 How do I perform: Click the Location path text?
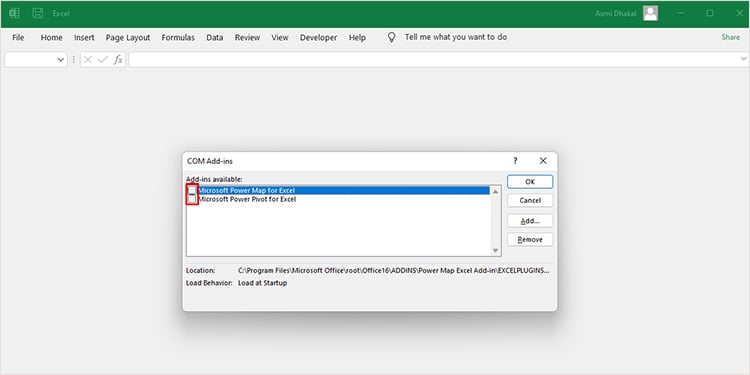pyautogui.click(x=394, y=271)
